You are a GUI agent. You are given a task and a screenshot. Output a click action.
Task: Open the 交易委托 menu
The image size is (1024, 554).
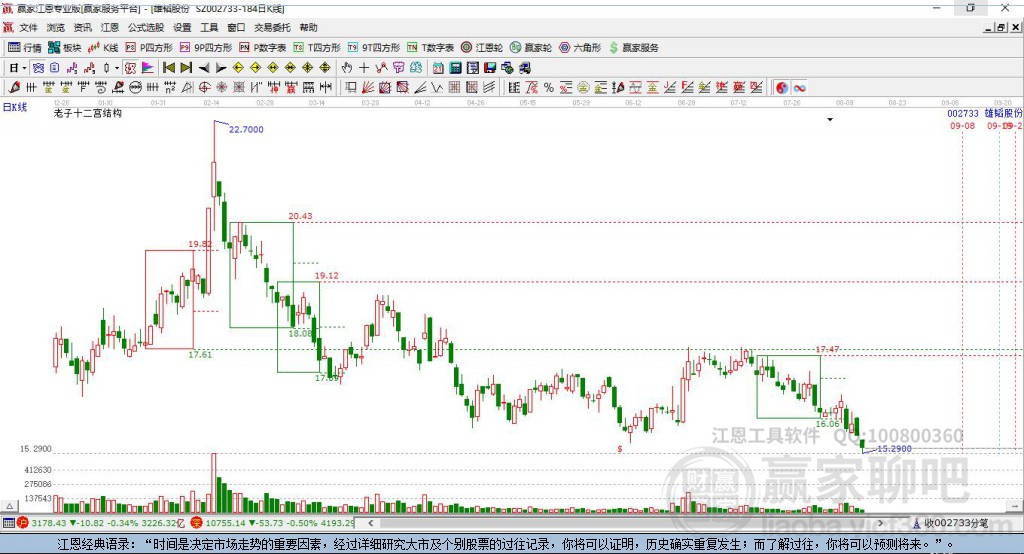[x=272, y=27]
